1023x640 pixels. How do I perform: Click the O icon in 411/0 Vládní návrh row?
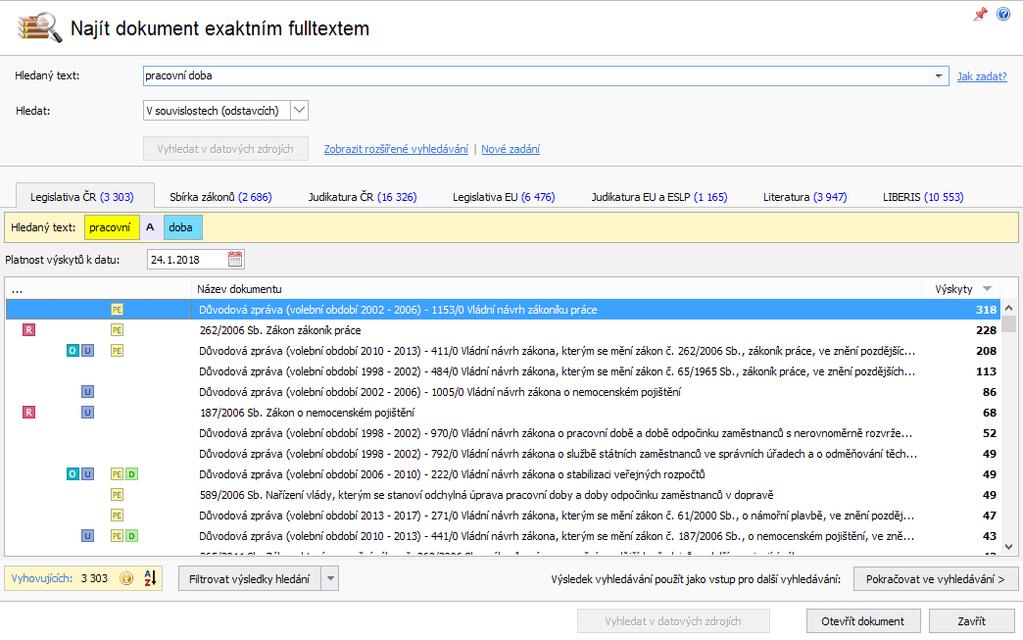pyautogui.click(x=72, y=351)
